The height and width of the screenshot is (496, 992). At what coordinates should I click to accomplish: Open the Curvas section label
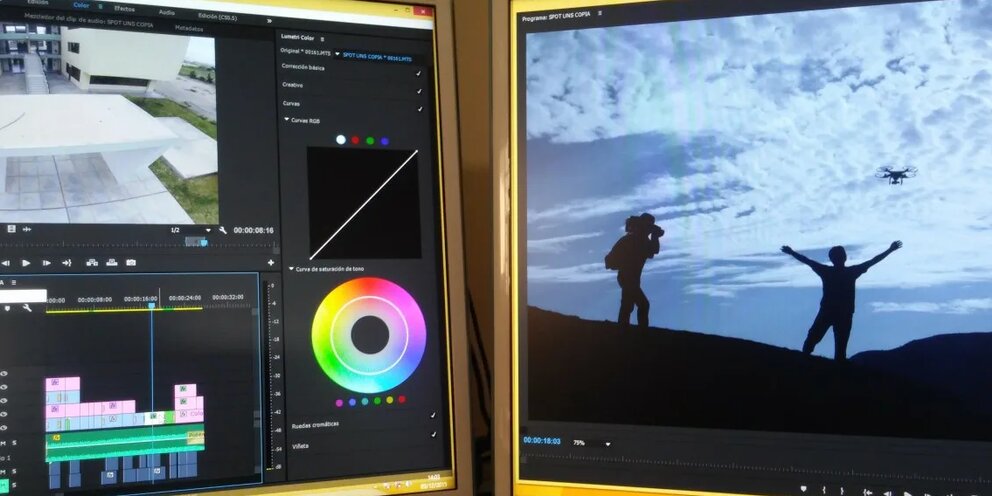291,102
